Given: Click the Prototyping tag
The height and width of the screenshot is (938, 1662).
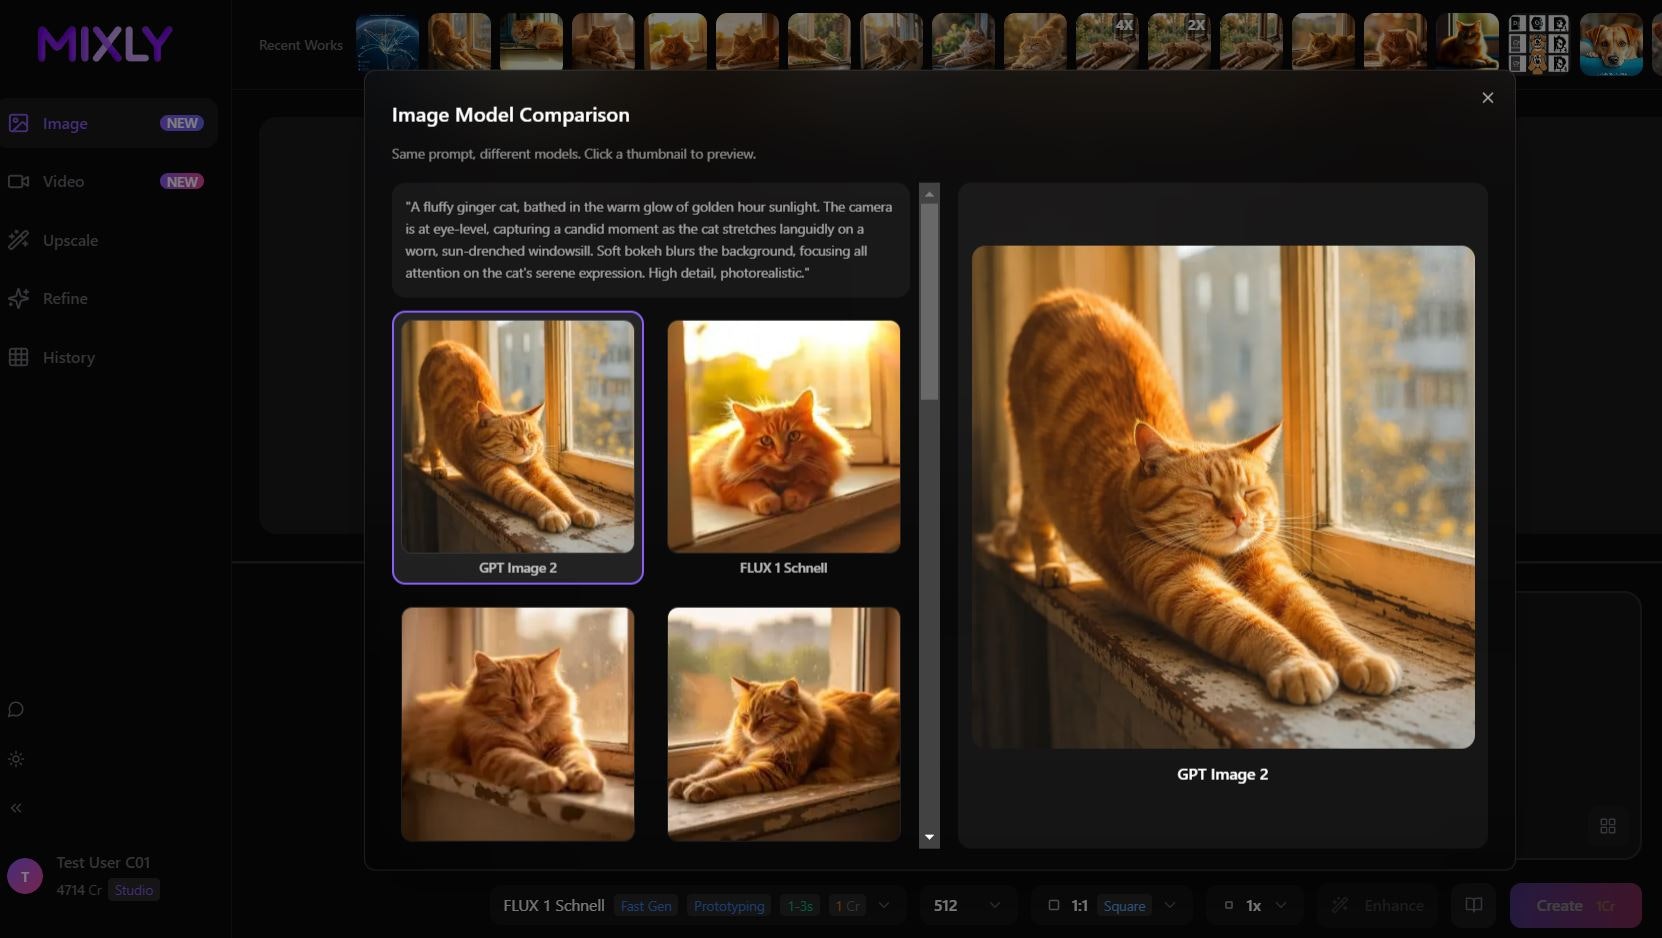Looking at the screenshot, I should [729, 906].
